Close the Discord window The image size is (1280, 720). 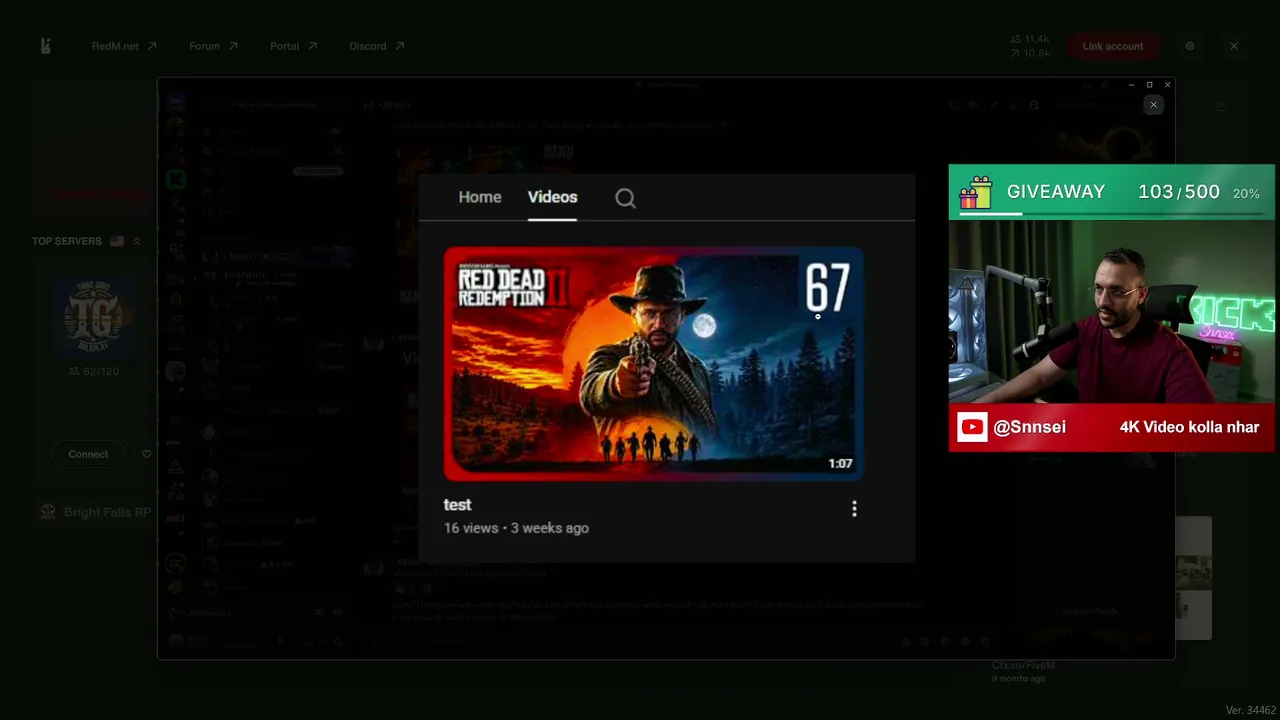point(1167,85)
